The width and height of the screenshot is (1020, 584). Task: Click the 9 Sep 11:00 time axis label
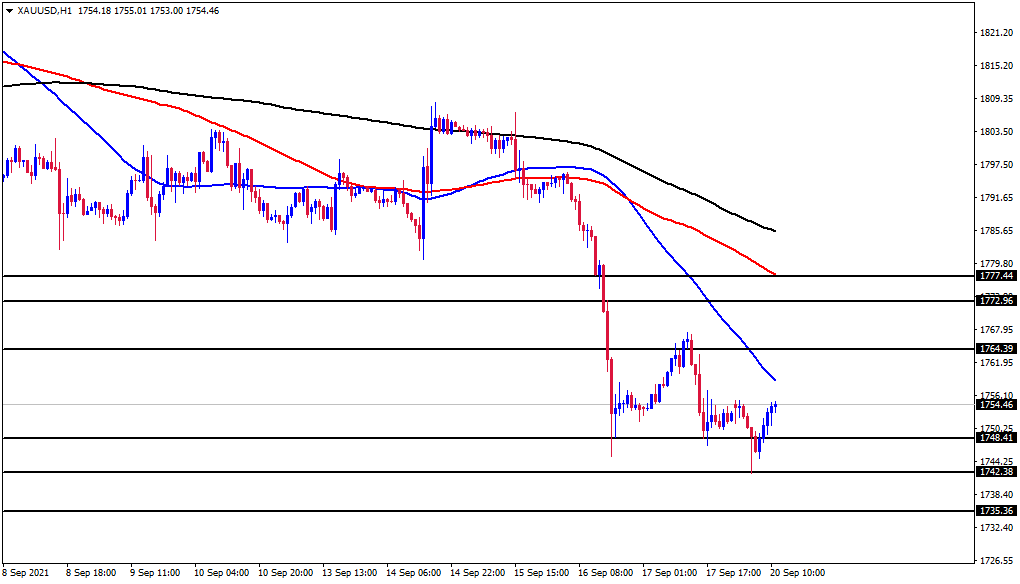(x=155, y=573)
